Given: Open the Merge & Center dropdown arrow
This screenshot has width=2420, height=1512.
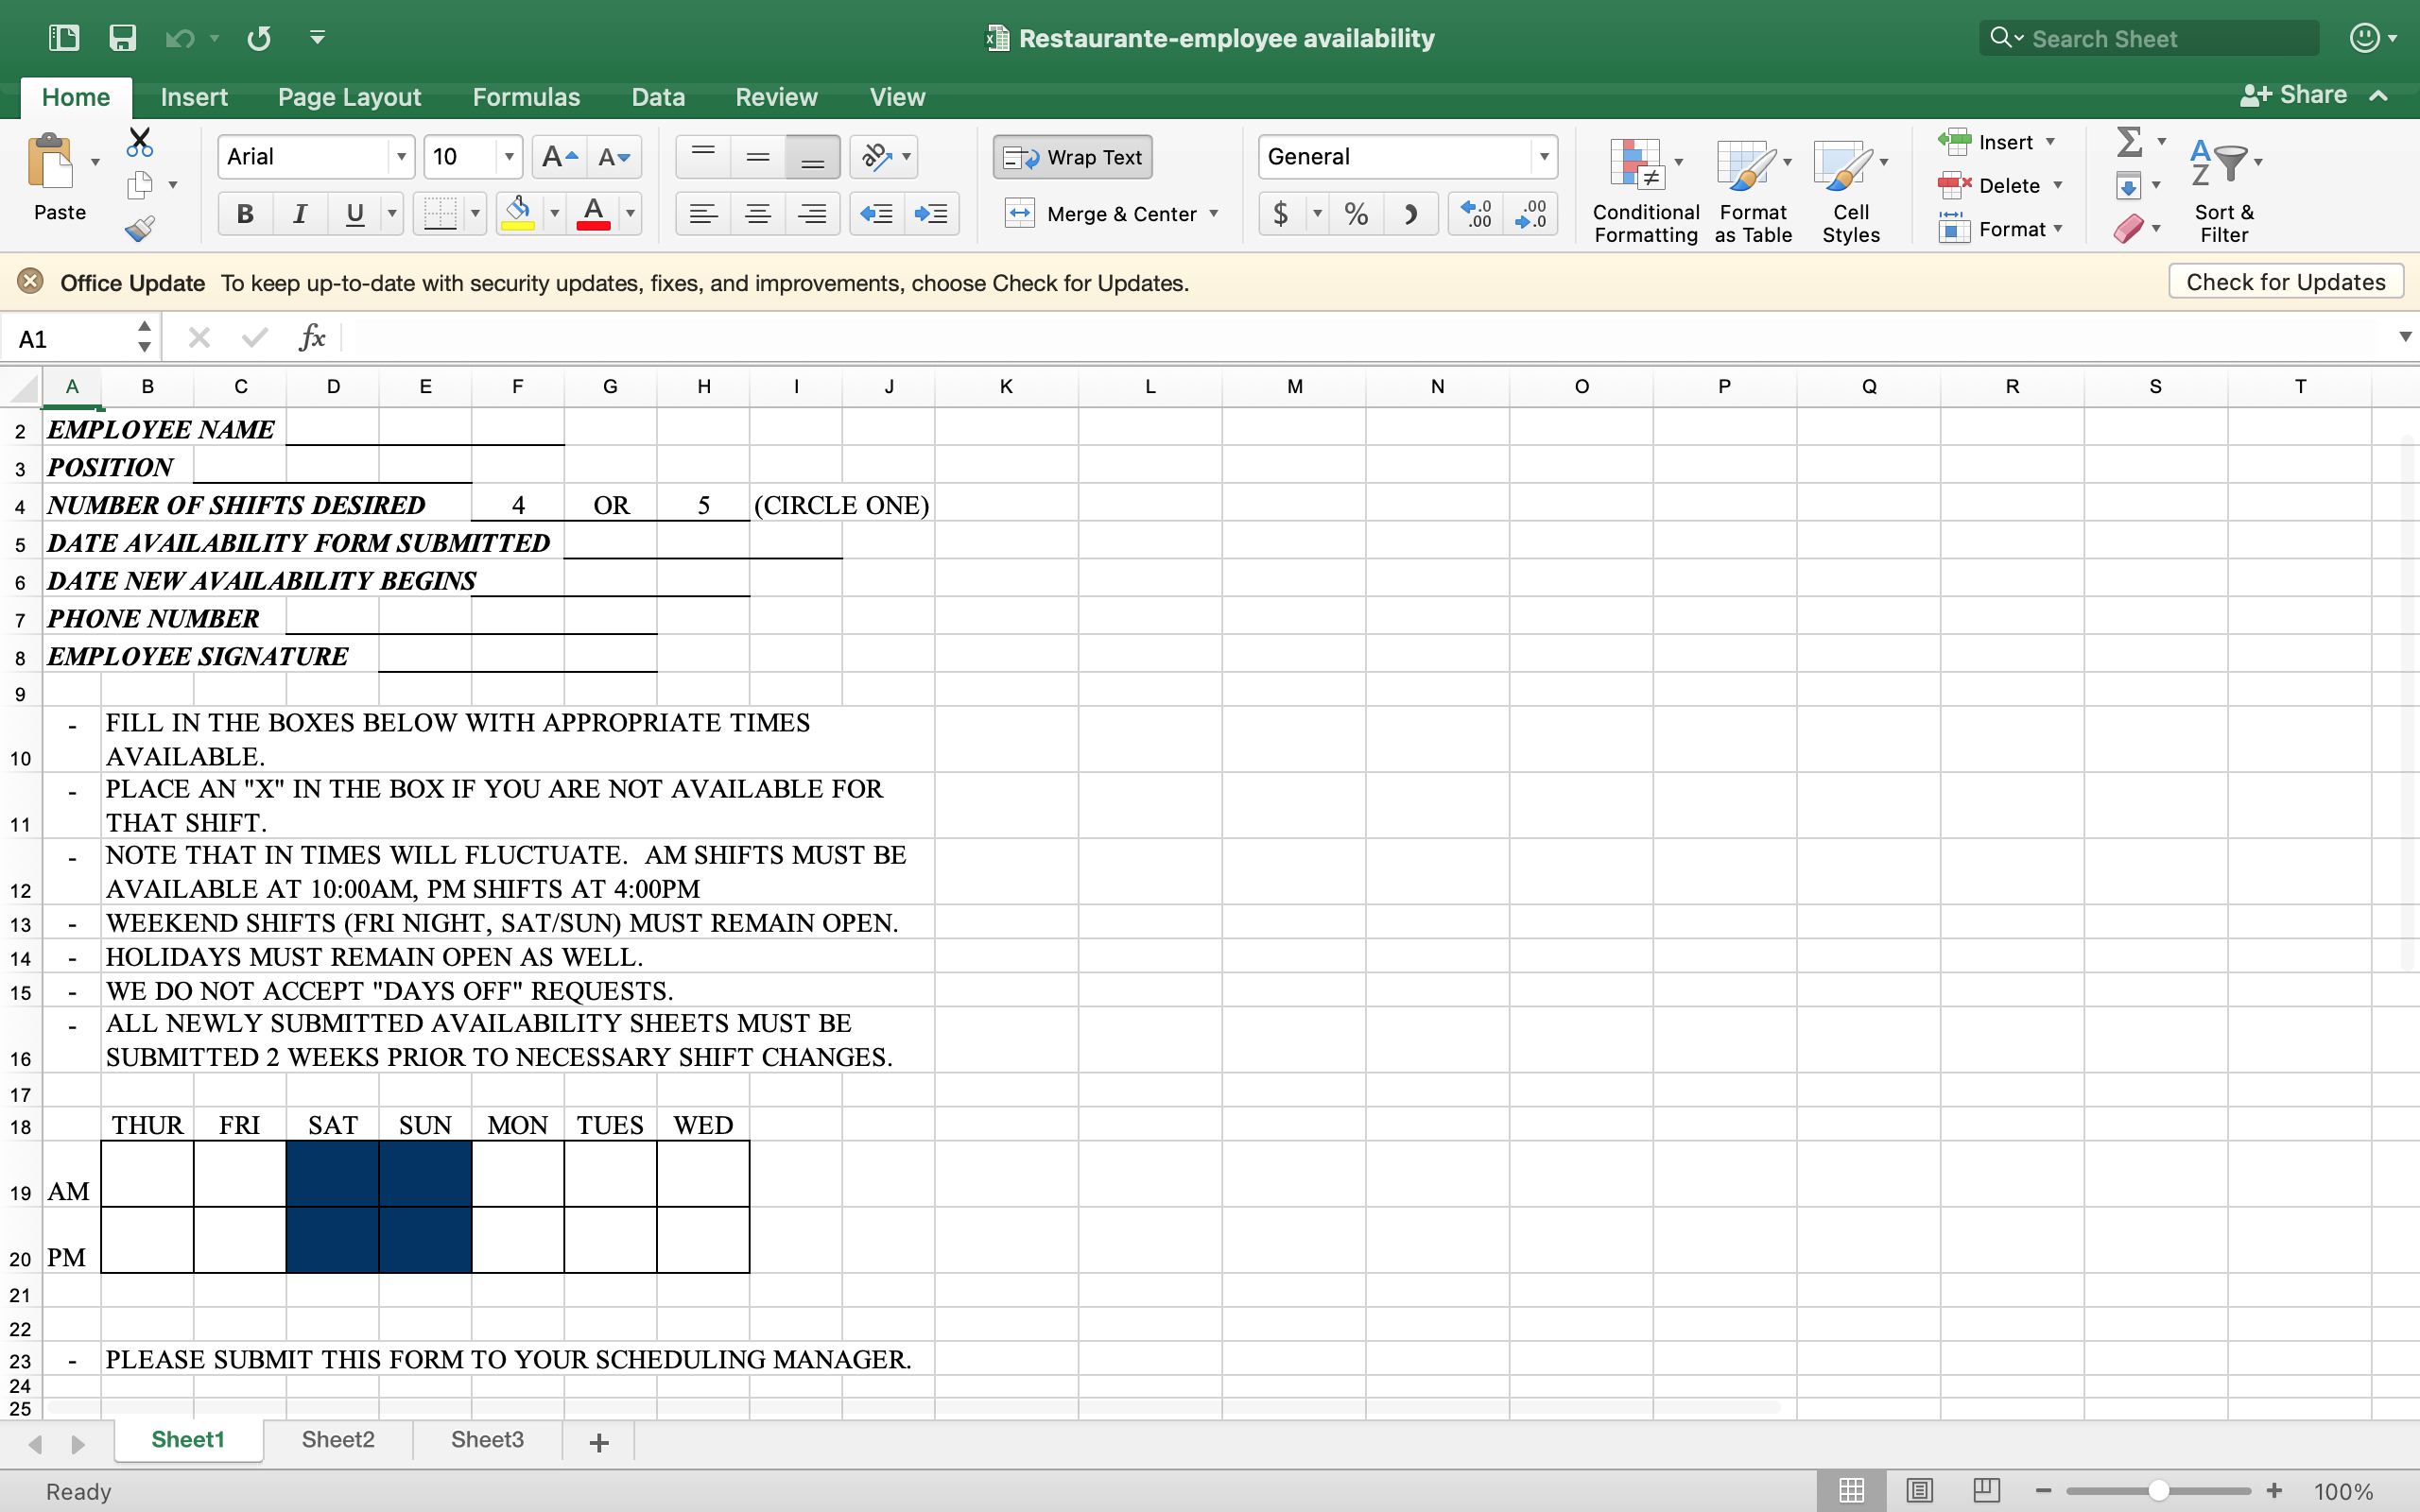Looking at the screenshot, I should click(x=1214, y=213).
